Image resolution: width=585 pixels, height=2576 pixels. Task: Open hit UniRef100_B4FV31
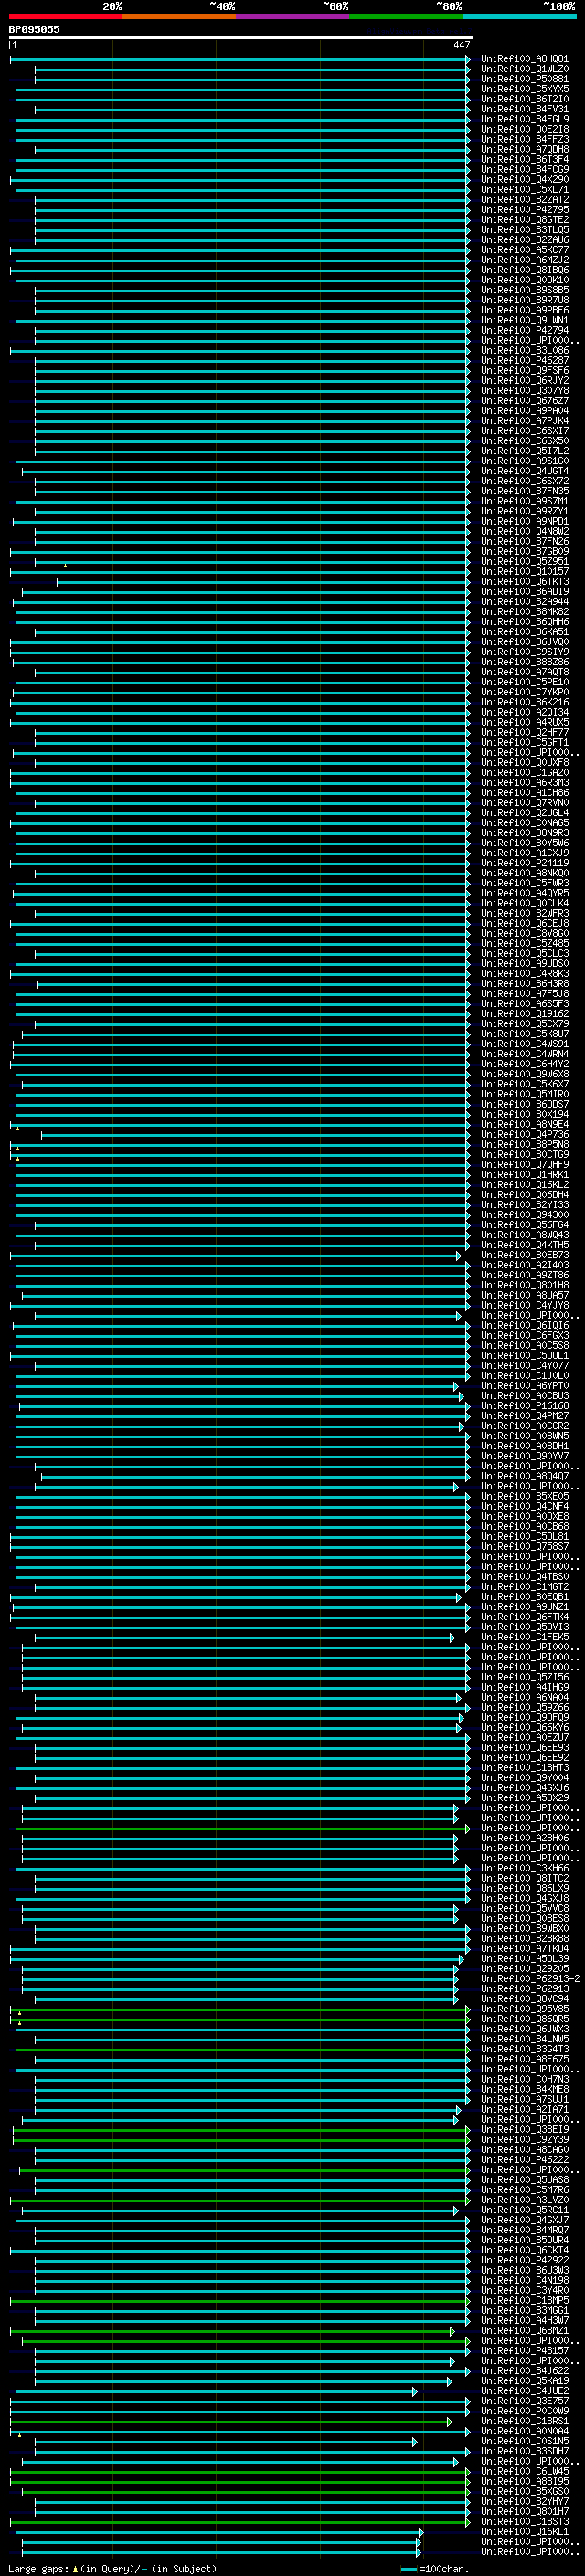pyautogui.click(x=525, y=109)
